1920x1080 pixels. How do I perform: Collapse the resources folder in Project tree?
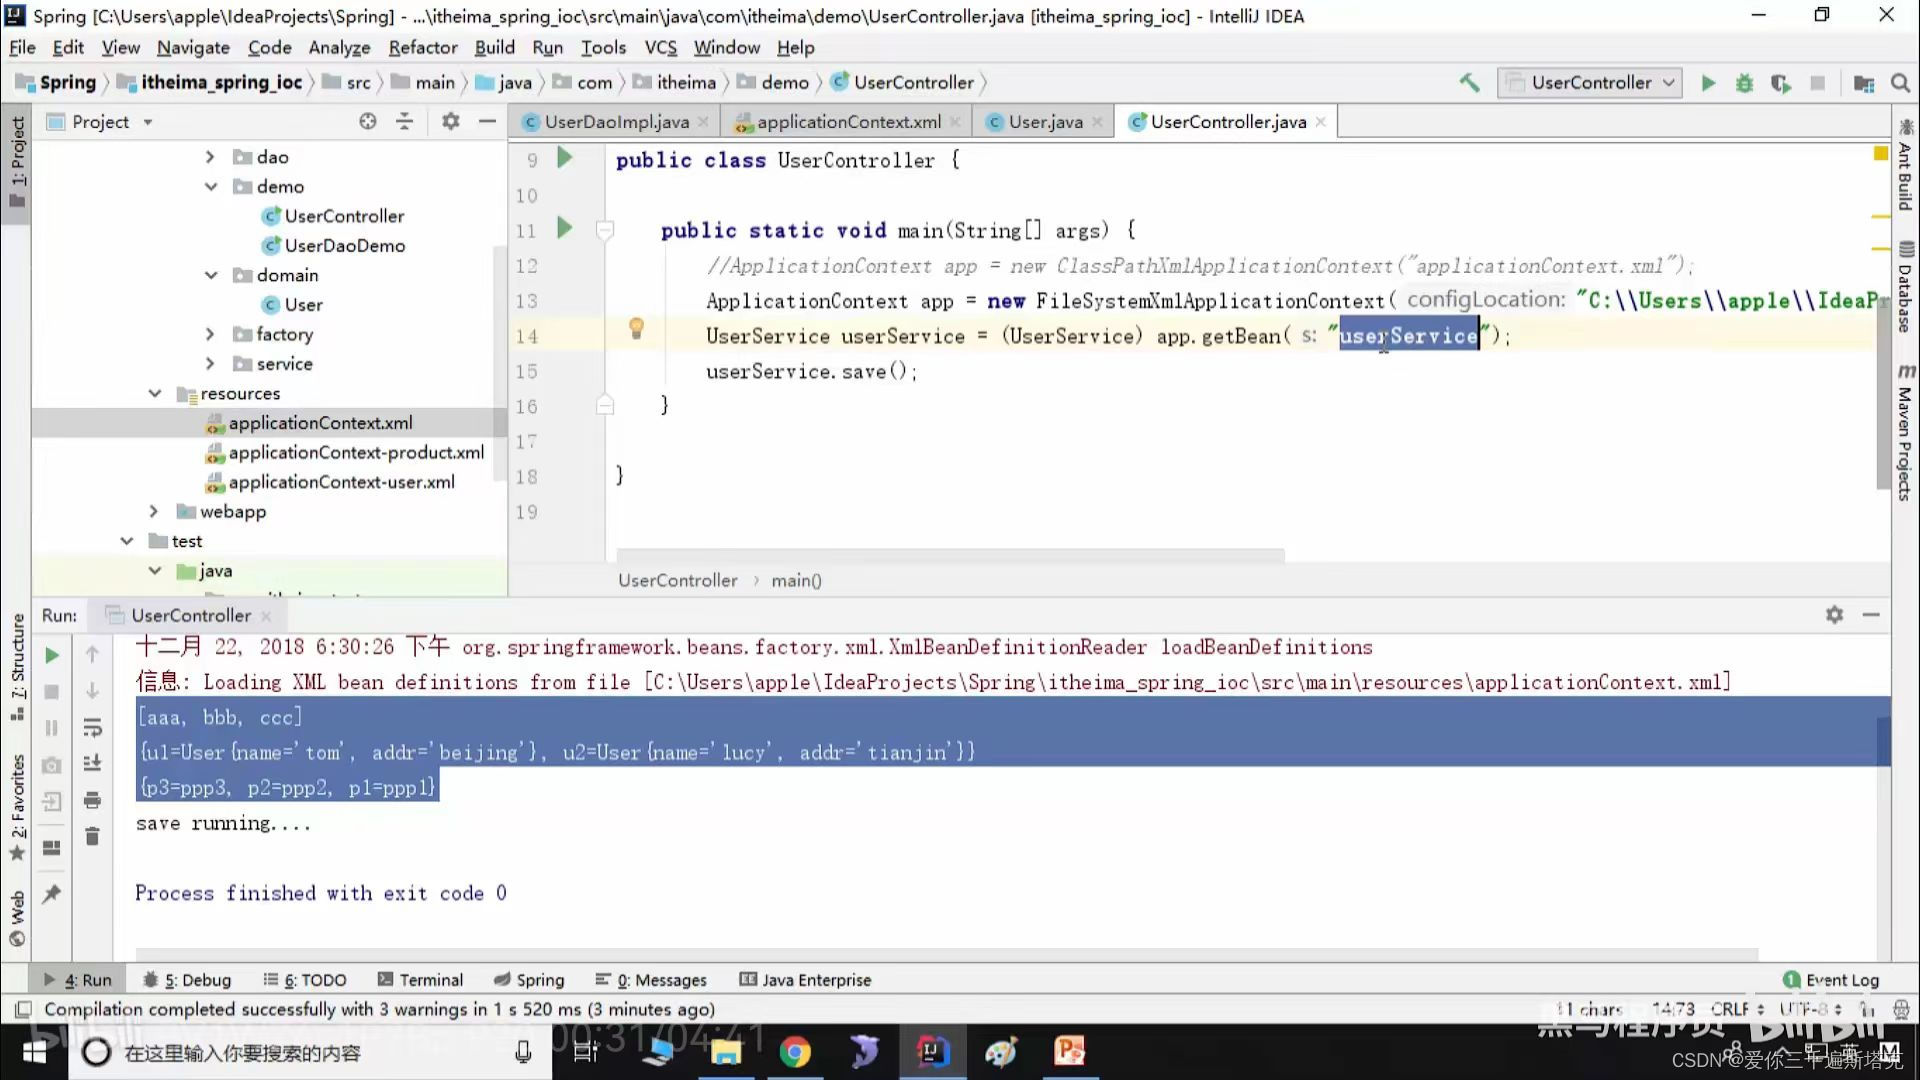point(155,393)
